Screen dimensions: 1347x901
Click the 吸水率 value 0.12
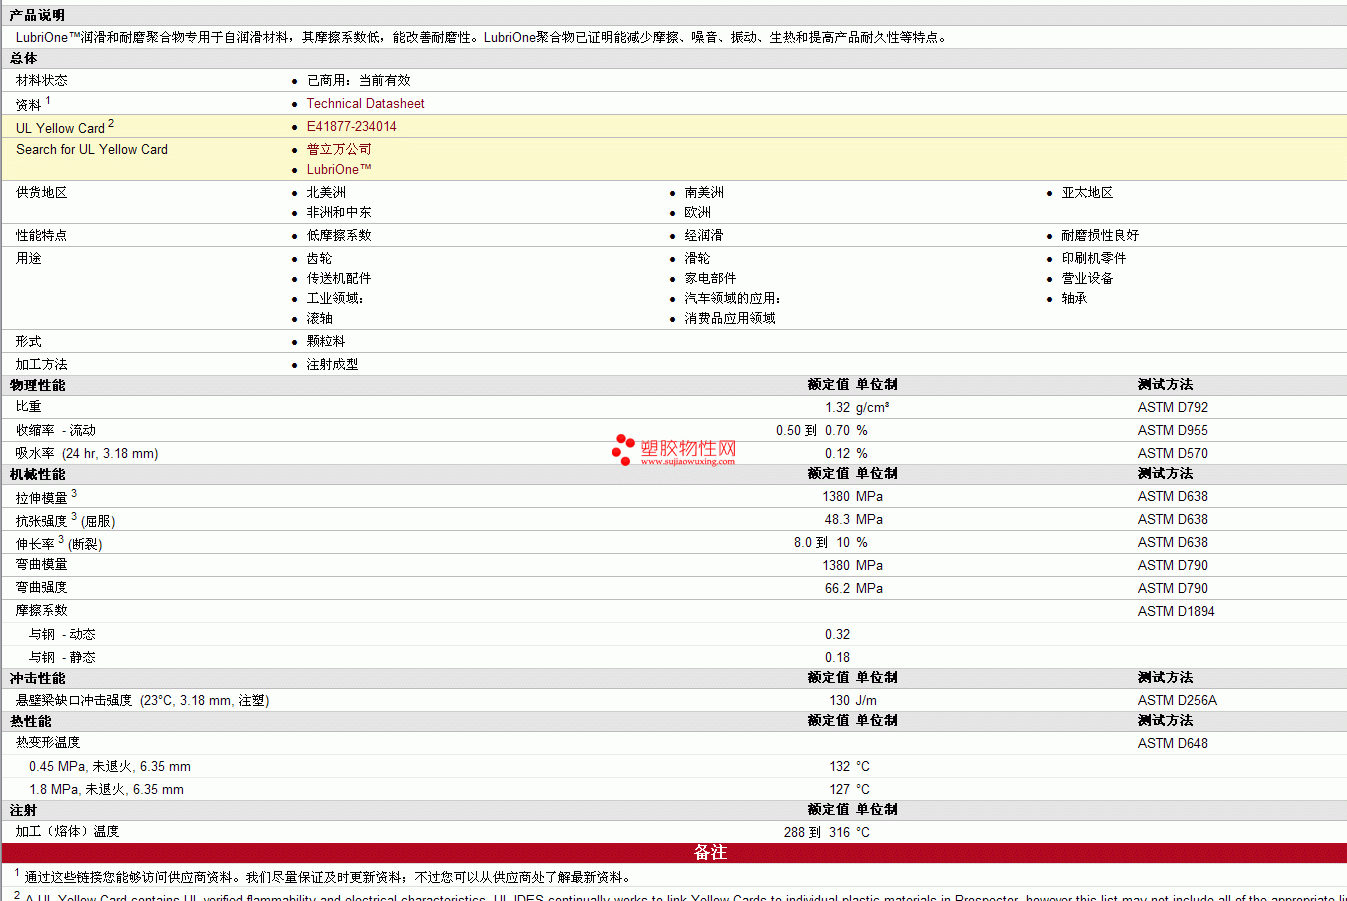pos(838,453)
